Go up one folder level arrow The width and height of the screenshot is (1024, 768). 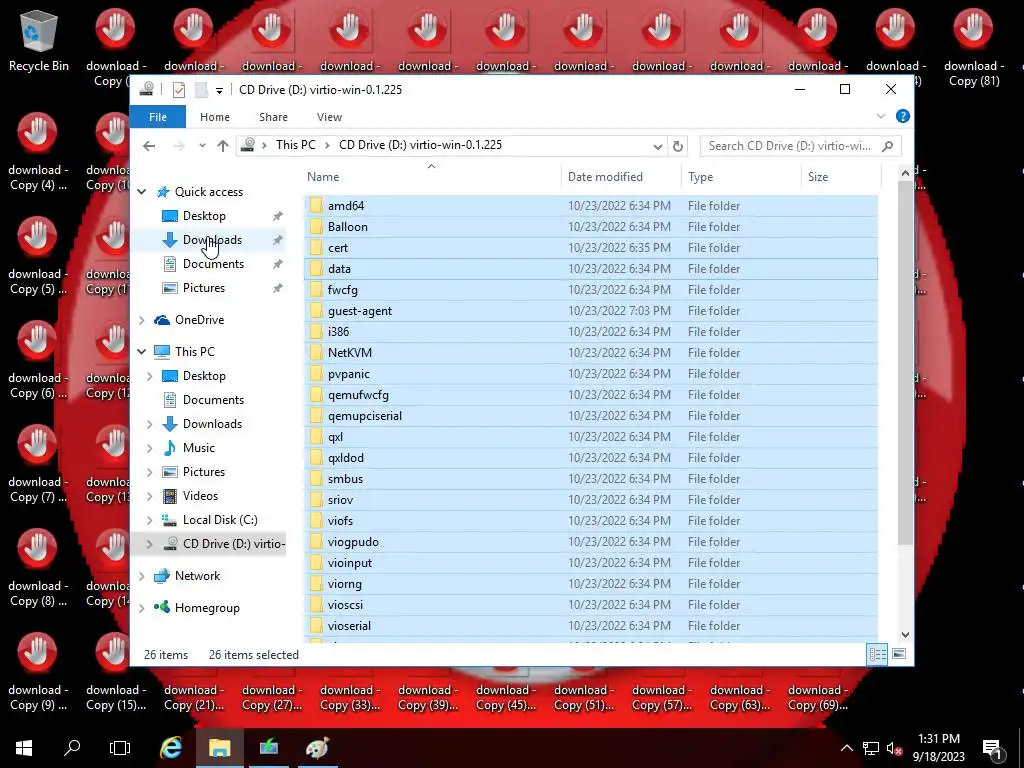pyautogui.click(x=223, y=146)
